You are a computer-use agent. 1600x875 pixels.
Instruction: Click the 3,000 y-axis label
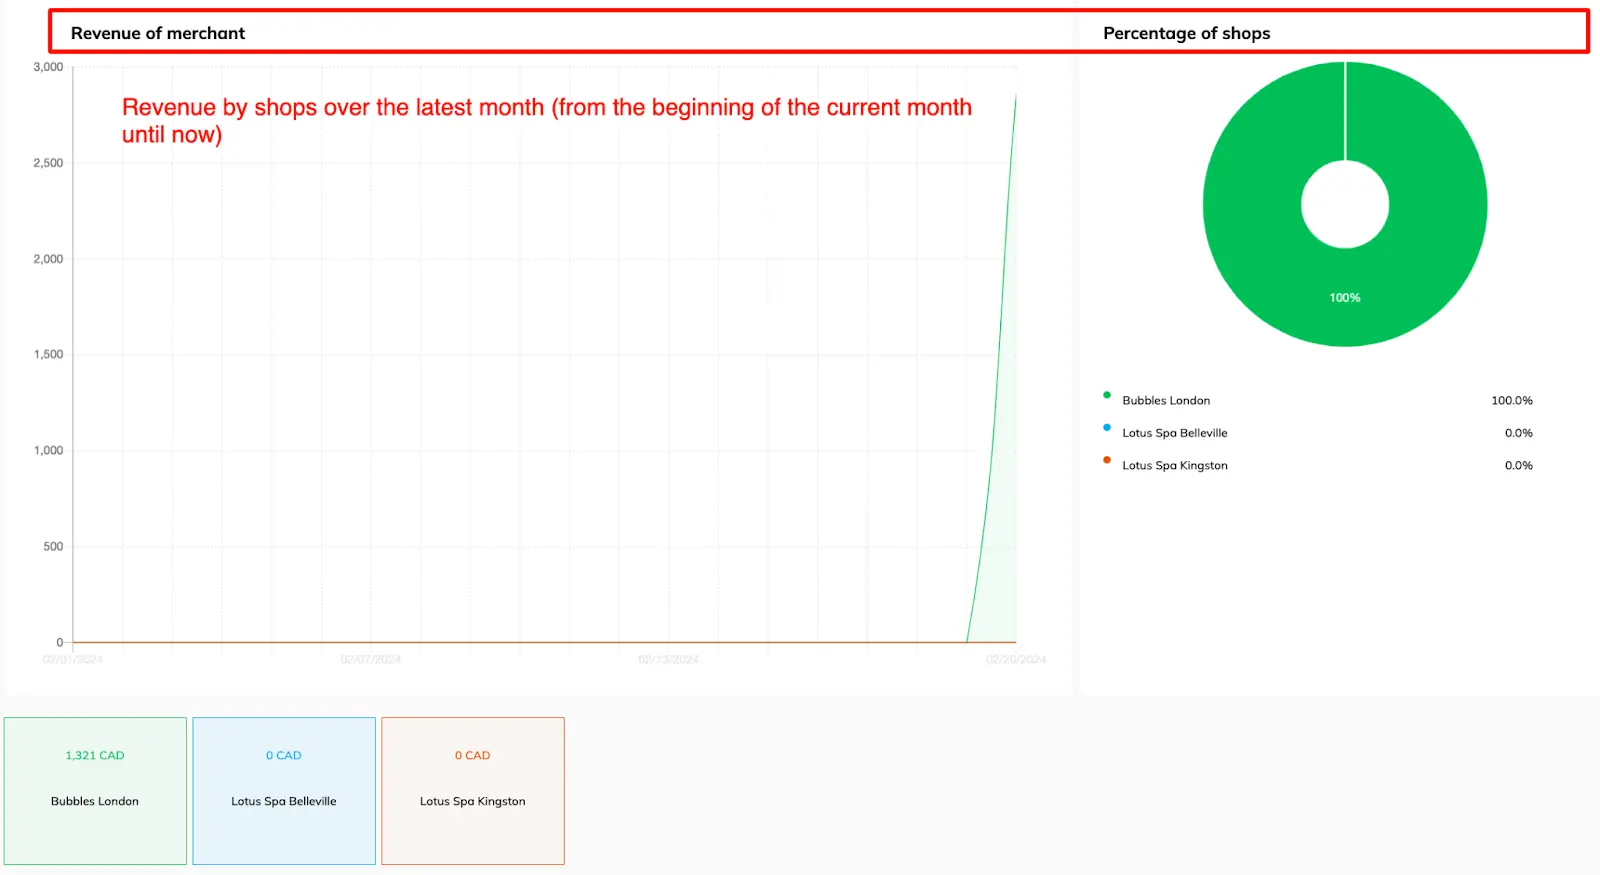[48, 67]
